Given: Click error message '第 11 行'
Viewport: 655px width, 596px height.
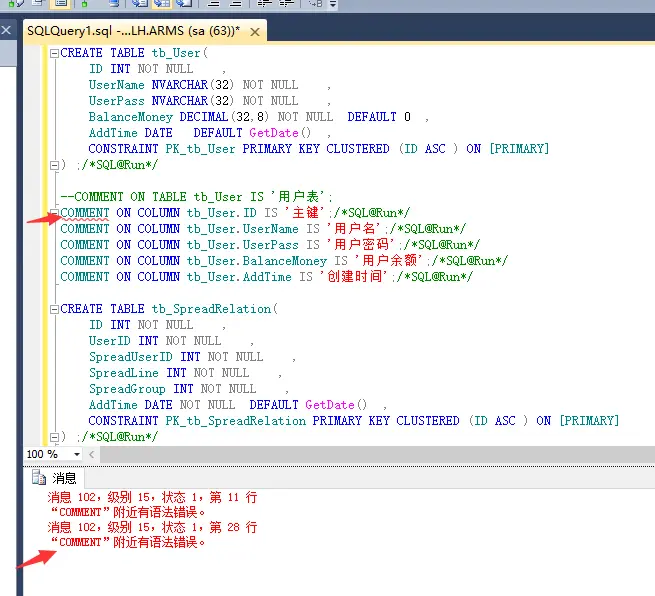Looking at the screenshot, I should [233, 497].
